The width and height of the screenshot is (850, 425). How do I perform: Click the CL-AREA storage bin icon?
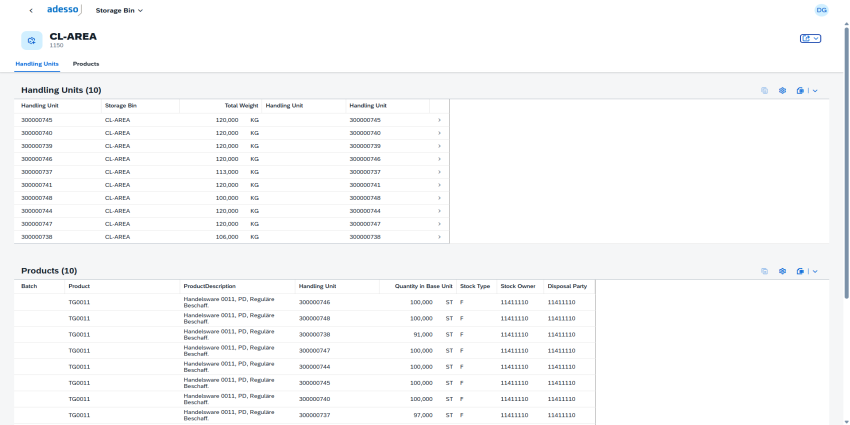[32, 40]
